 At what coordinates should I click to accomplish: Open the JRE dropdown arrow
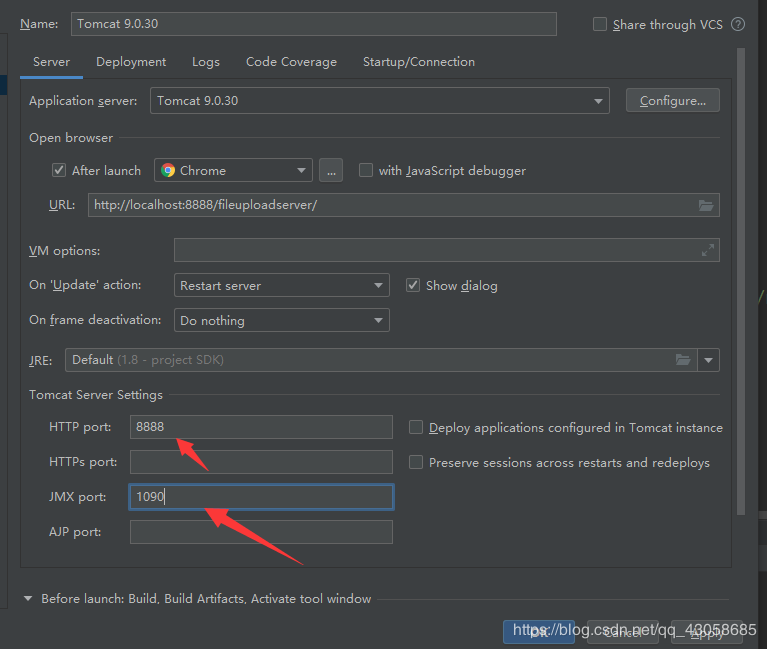(708, 360)
